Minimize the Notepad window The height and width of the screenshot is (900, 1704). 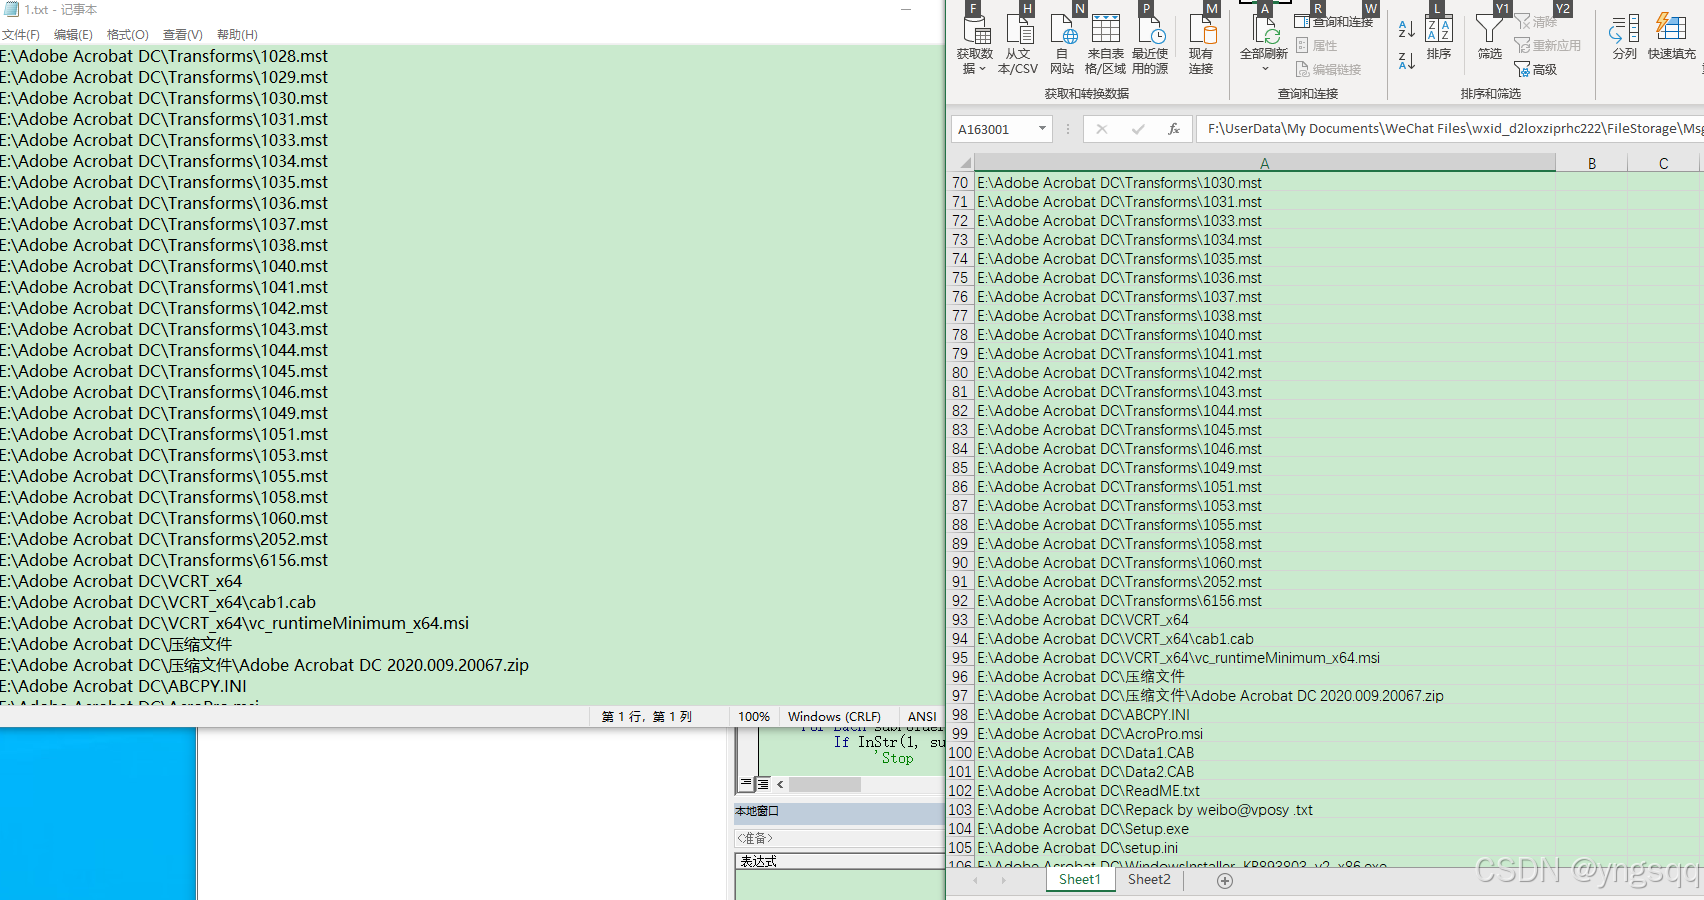coord(905,10)
